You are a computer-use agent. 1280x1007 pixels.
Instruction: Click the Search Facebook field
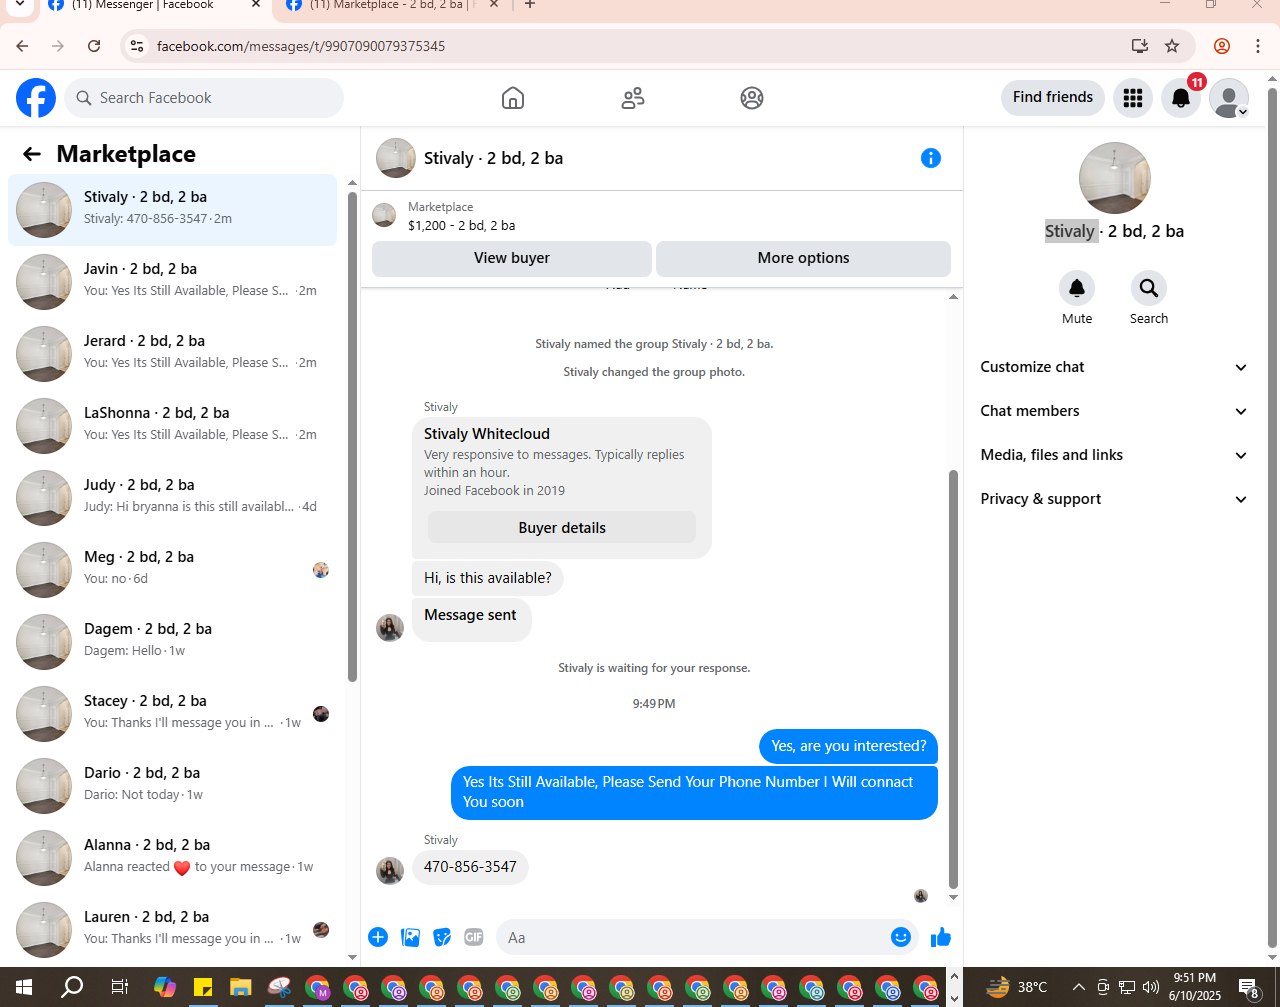204,98
